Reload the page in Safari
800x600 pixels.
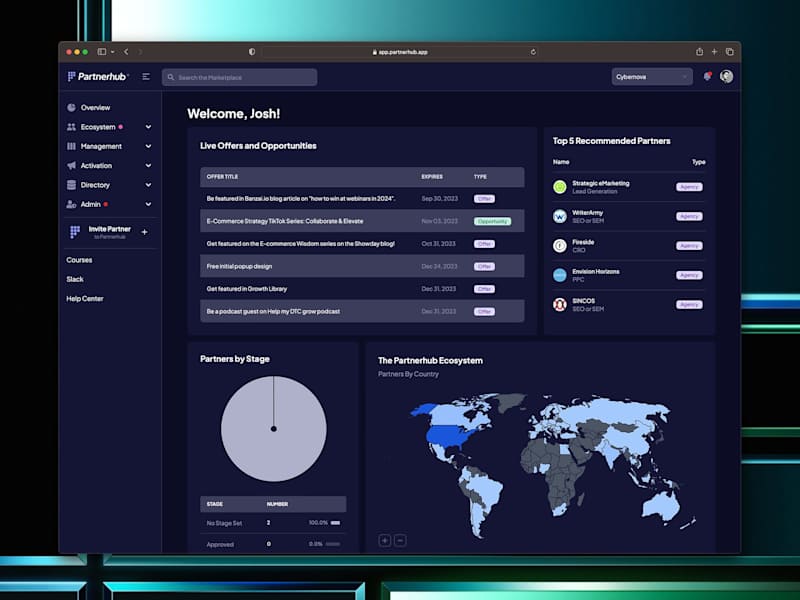pos(533,52)
